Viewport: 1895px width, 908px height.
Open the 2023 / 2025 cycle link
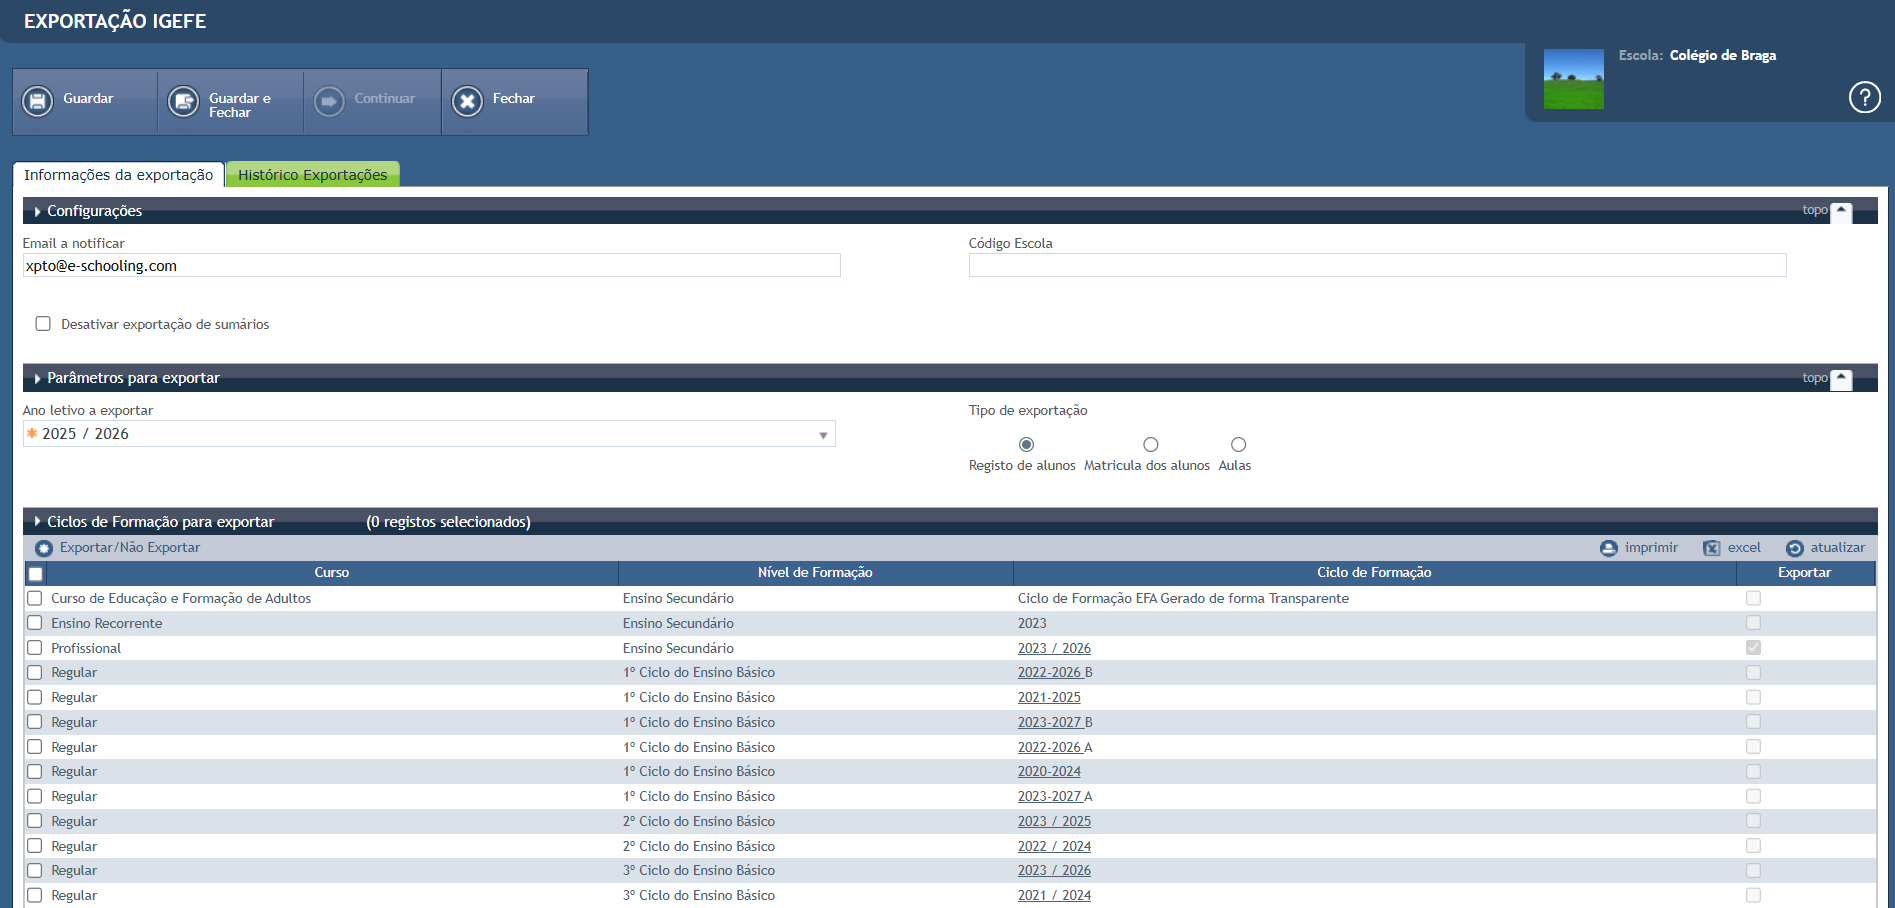[1054, 822]
